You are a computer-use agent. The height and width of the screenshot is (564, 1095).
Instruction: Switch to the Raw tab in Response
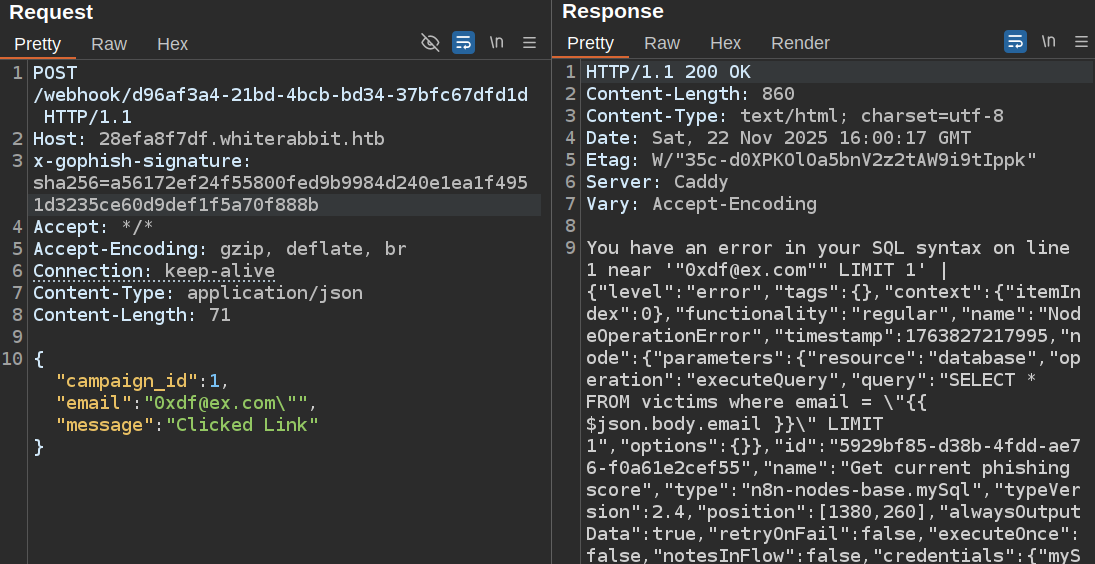click(x=662, y=43)
